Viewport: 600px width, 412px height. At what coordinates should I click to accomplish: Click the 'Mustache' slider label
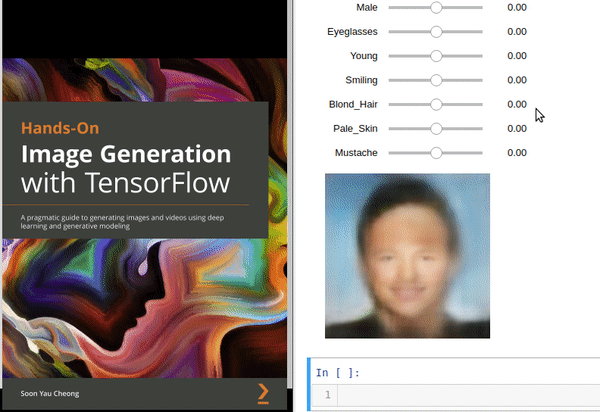(356, 153)
